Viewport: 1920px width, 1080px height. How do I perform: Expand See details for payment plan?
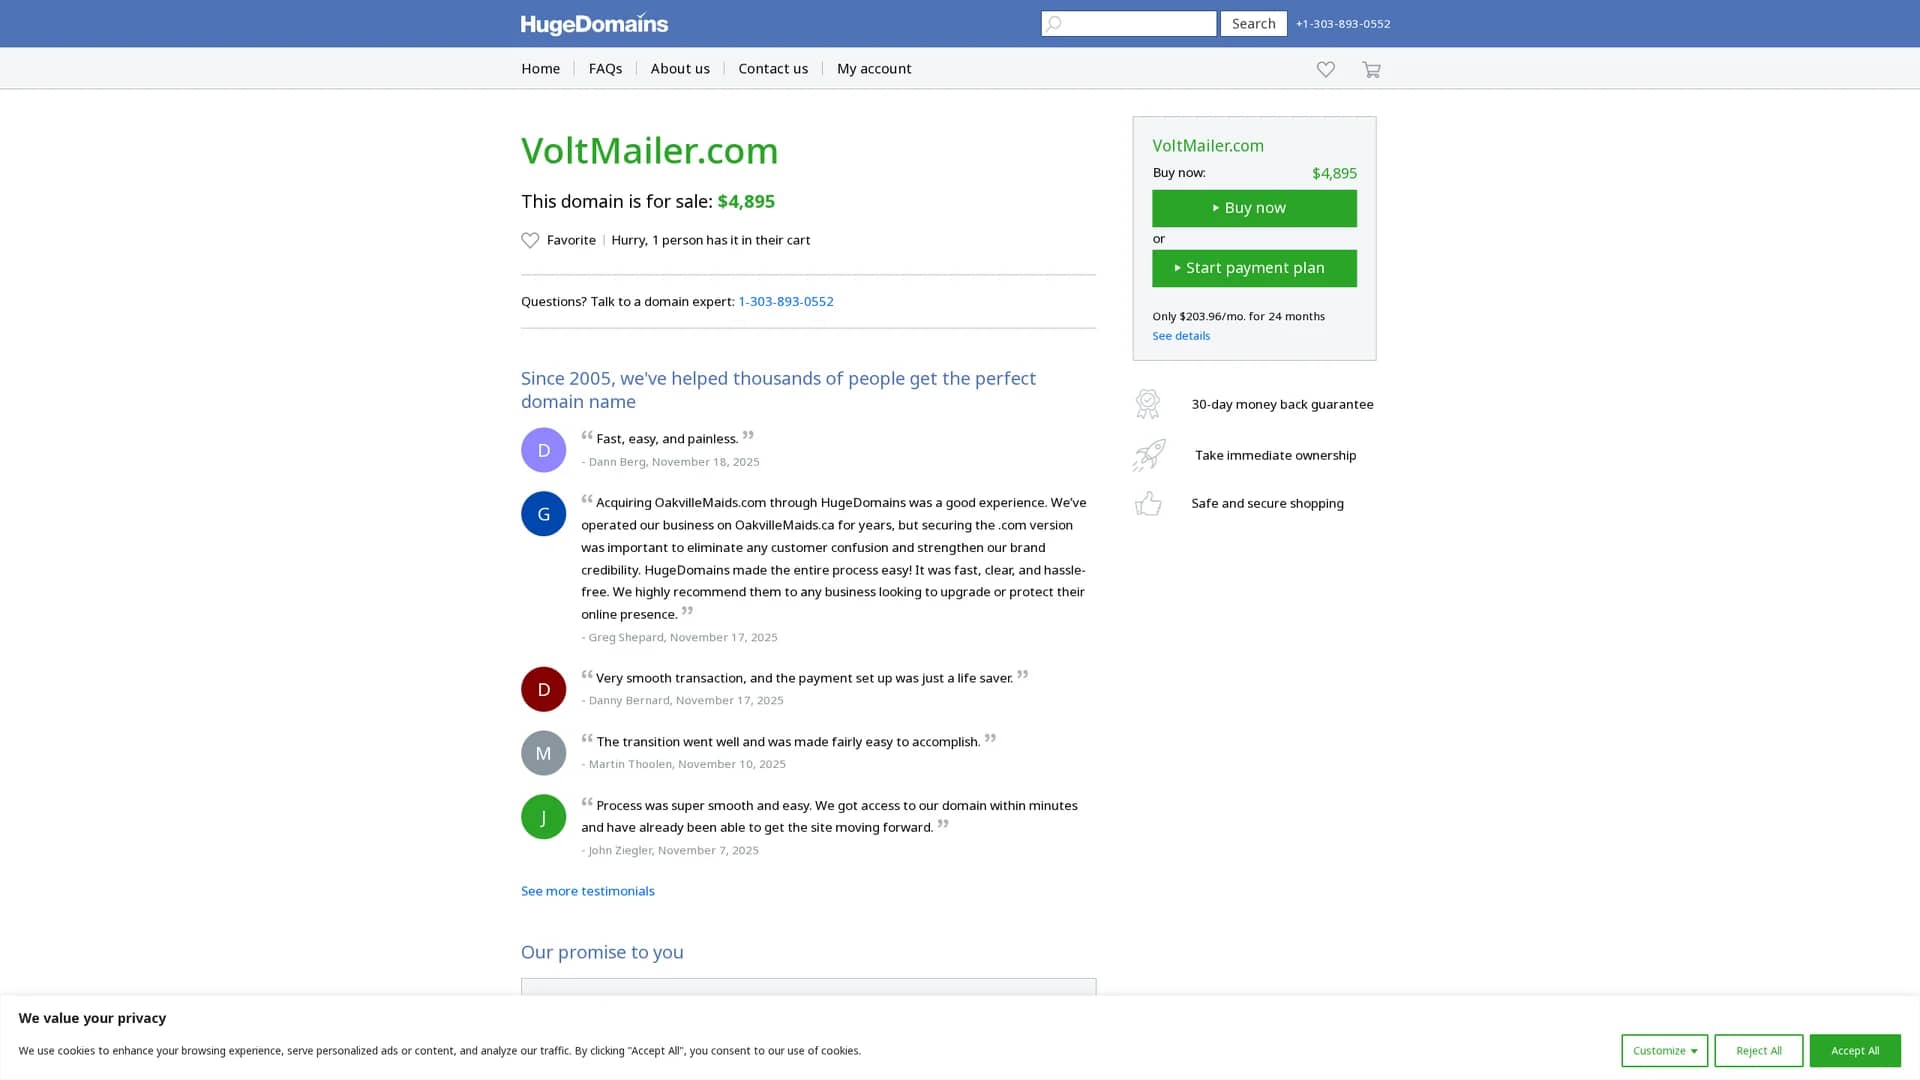click(x=1180, y=336)
